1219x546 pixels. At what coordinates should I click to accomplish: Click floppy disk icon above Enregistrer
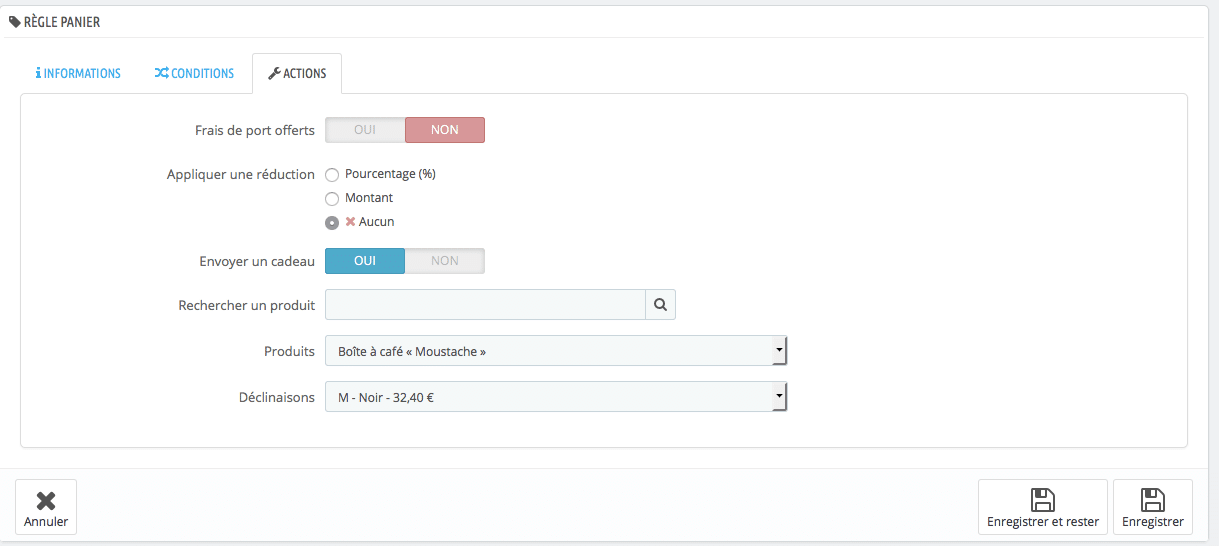(x=1153, y=500)
